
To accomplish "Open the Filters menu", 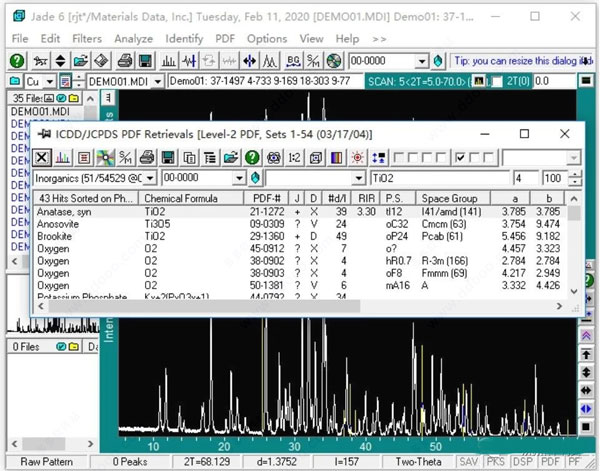I will pos(87,39).
